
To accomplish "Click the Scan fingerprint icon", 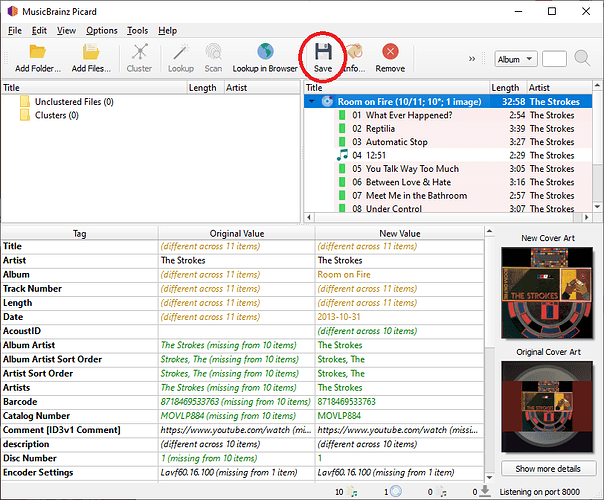I will 213,52.
